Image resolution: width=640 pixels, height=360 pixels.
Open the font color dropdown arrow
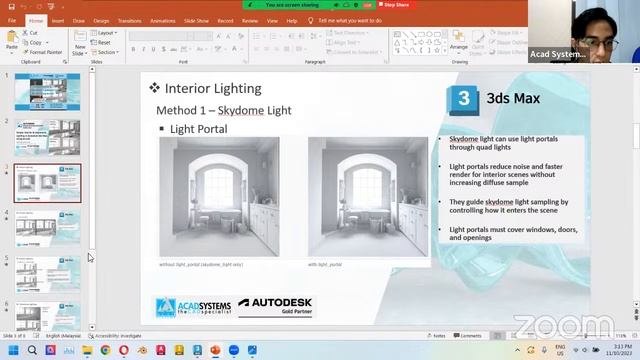pos(241,49)
